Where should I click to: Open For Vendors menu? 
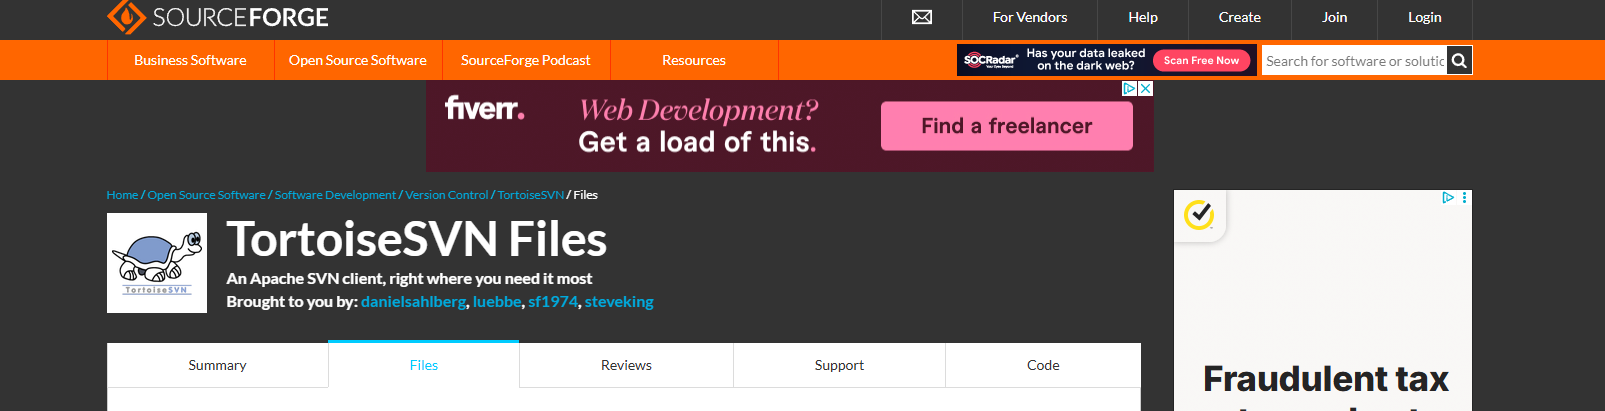pyautogui.click(x=1030, y=17)
